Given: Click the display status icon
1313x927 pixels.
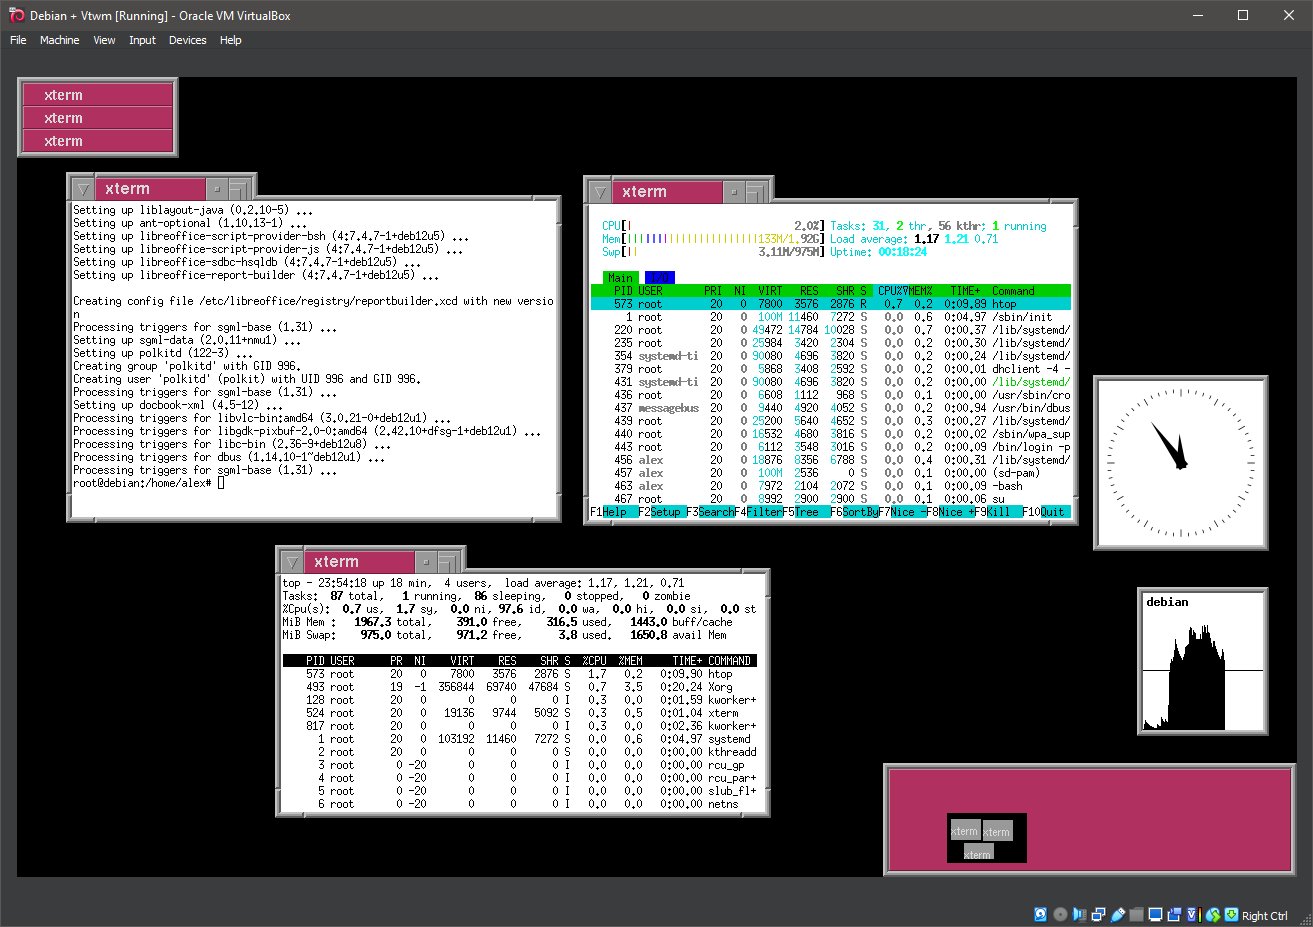Looking at the screenshot, I should 1155,913.
